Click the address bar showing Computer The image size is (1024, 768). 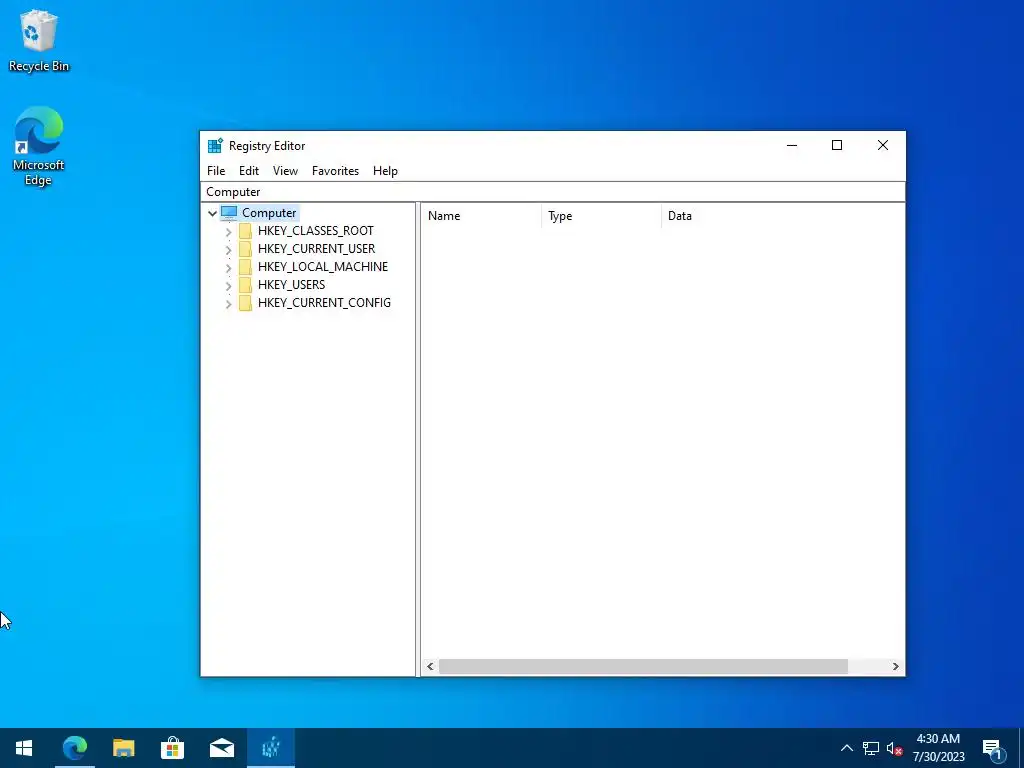552,192
